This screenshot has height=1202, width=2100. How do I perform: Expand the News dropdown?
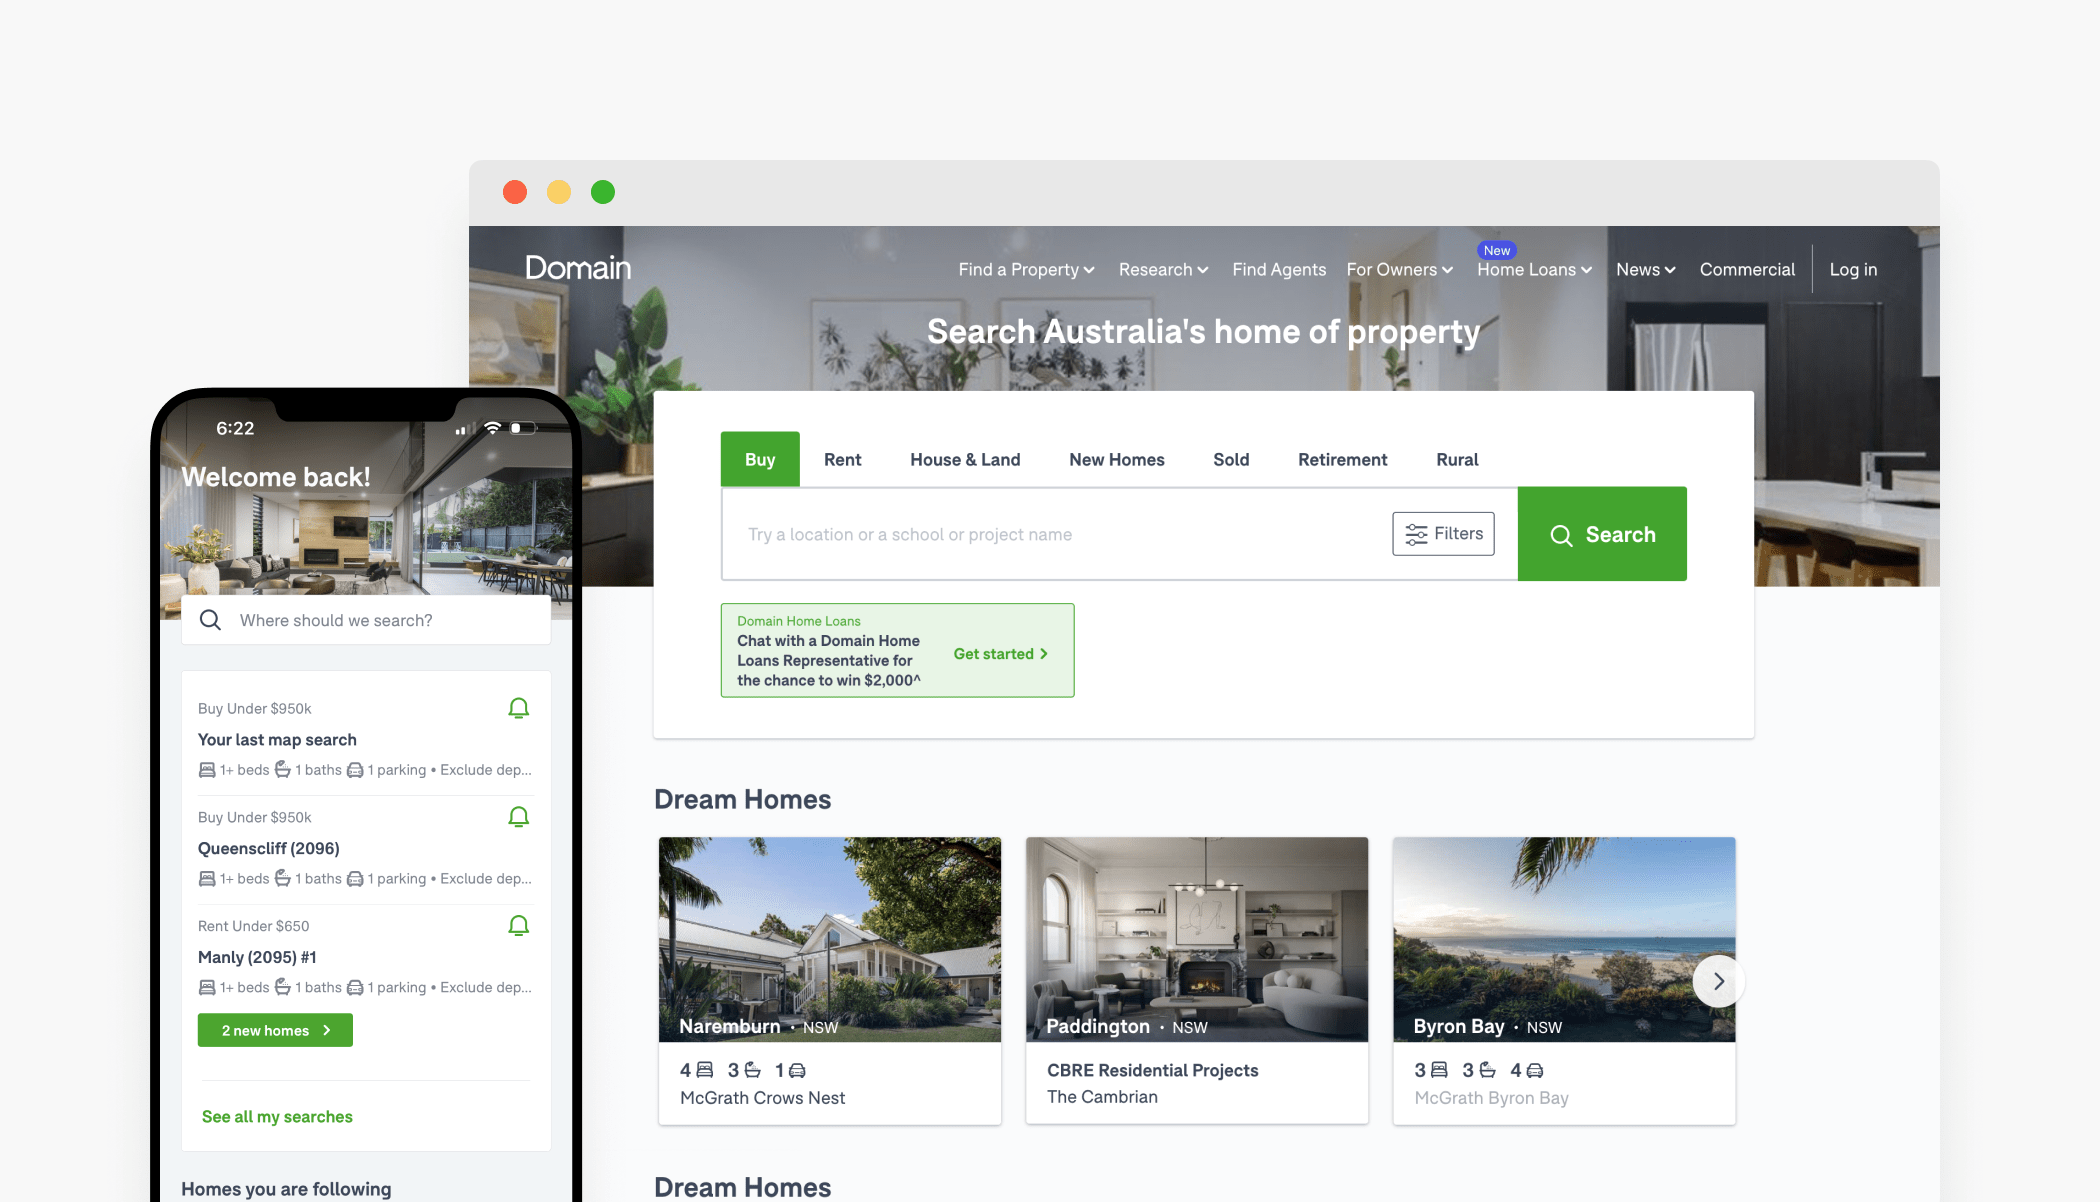1645,270
